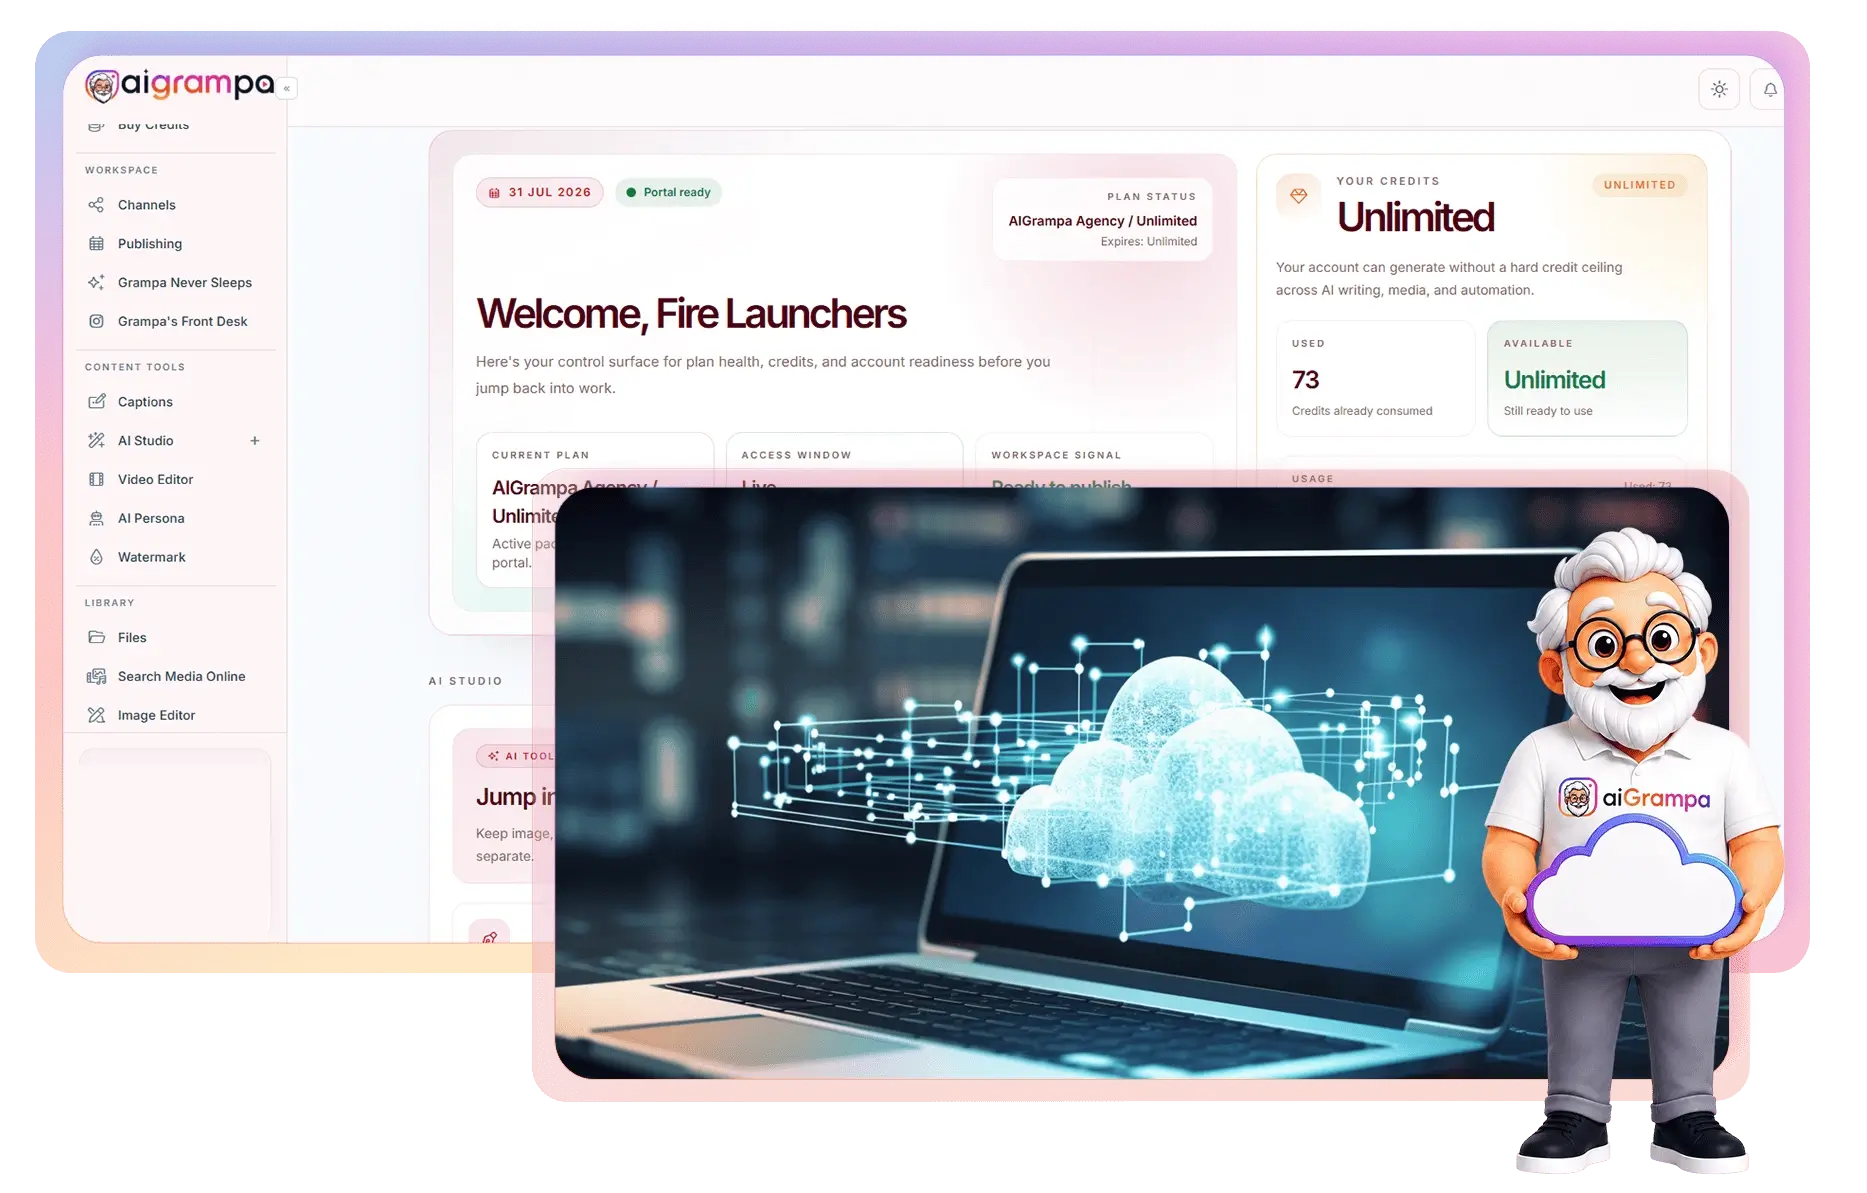Toggle the light/dark theme sun button

tap(1719, 89)
